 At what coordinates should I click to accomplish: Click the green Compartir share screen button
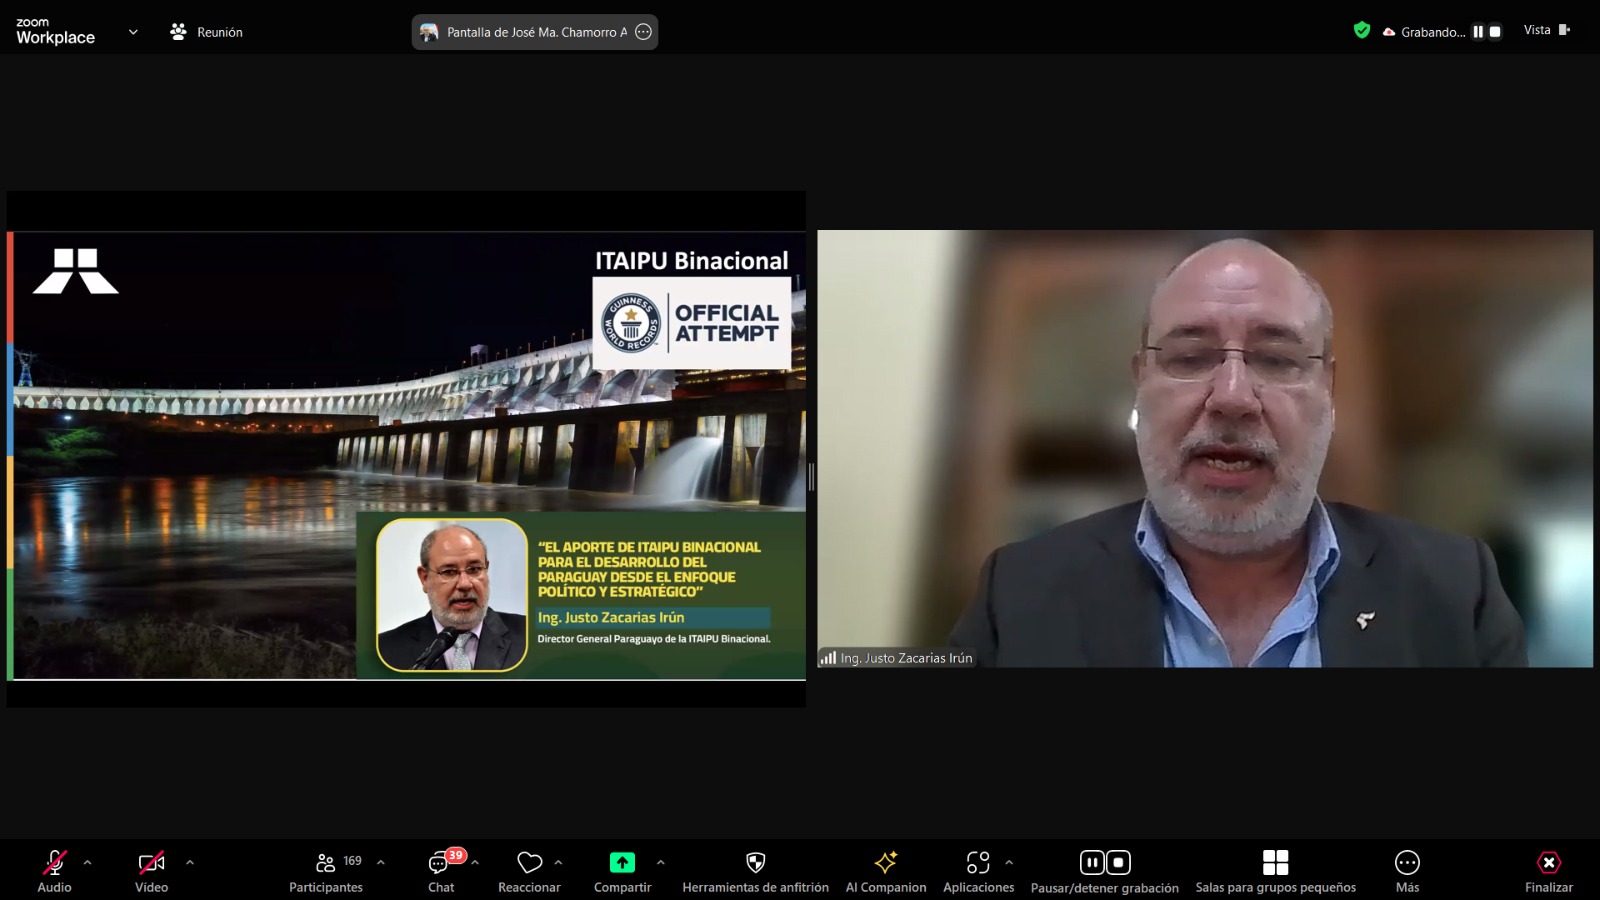point(622,870)
